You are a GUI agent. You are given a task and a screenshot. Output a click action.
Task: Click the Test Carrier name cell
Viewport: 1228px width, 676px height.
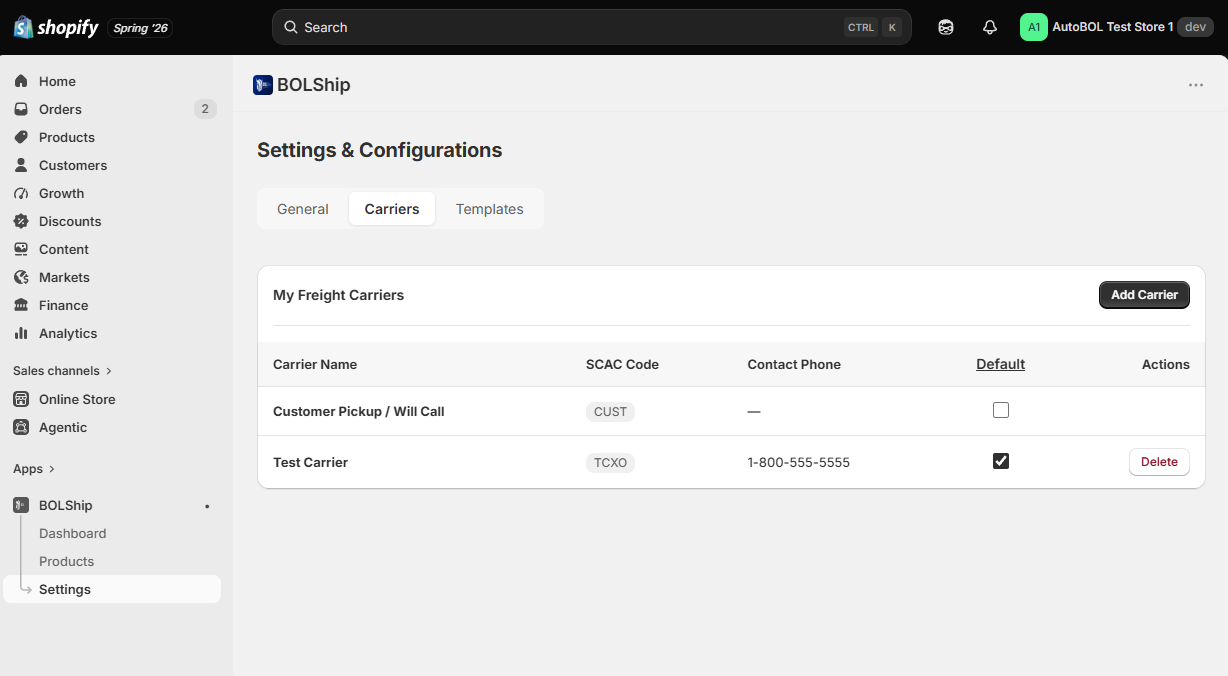[311, 462]
